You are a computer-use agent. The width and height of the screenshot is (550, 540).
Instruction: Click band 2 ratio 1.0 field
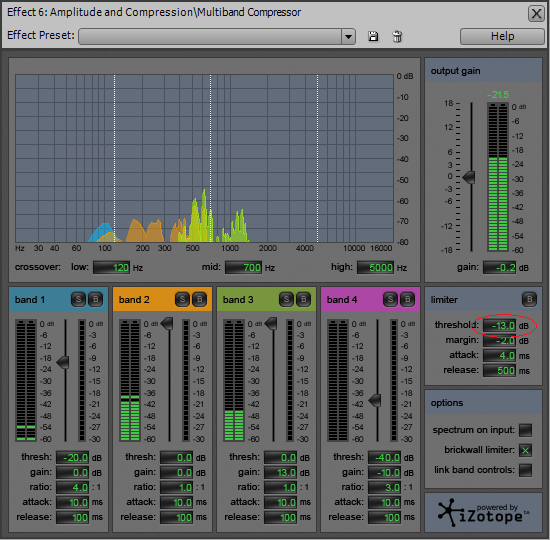(176, 487)
